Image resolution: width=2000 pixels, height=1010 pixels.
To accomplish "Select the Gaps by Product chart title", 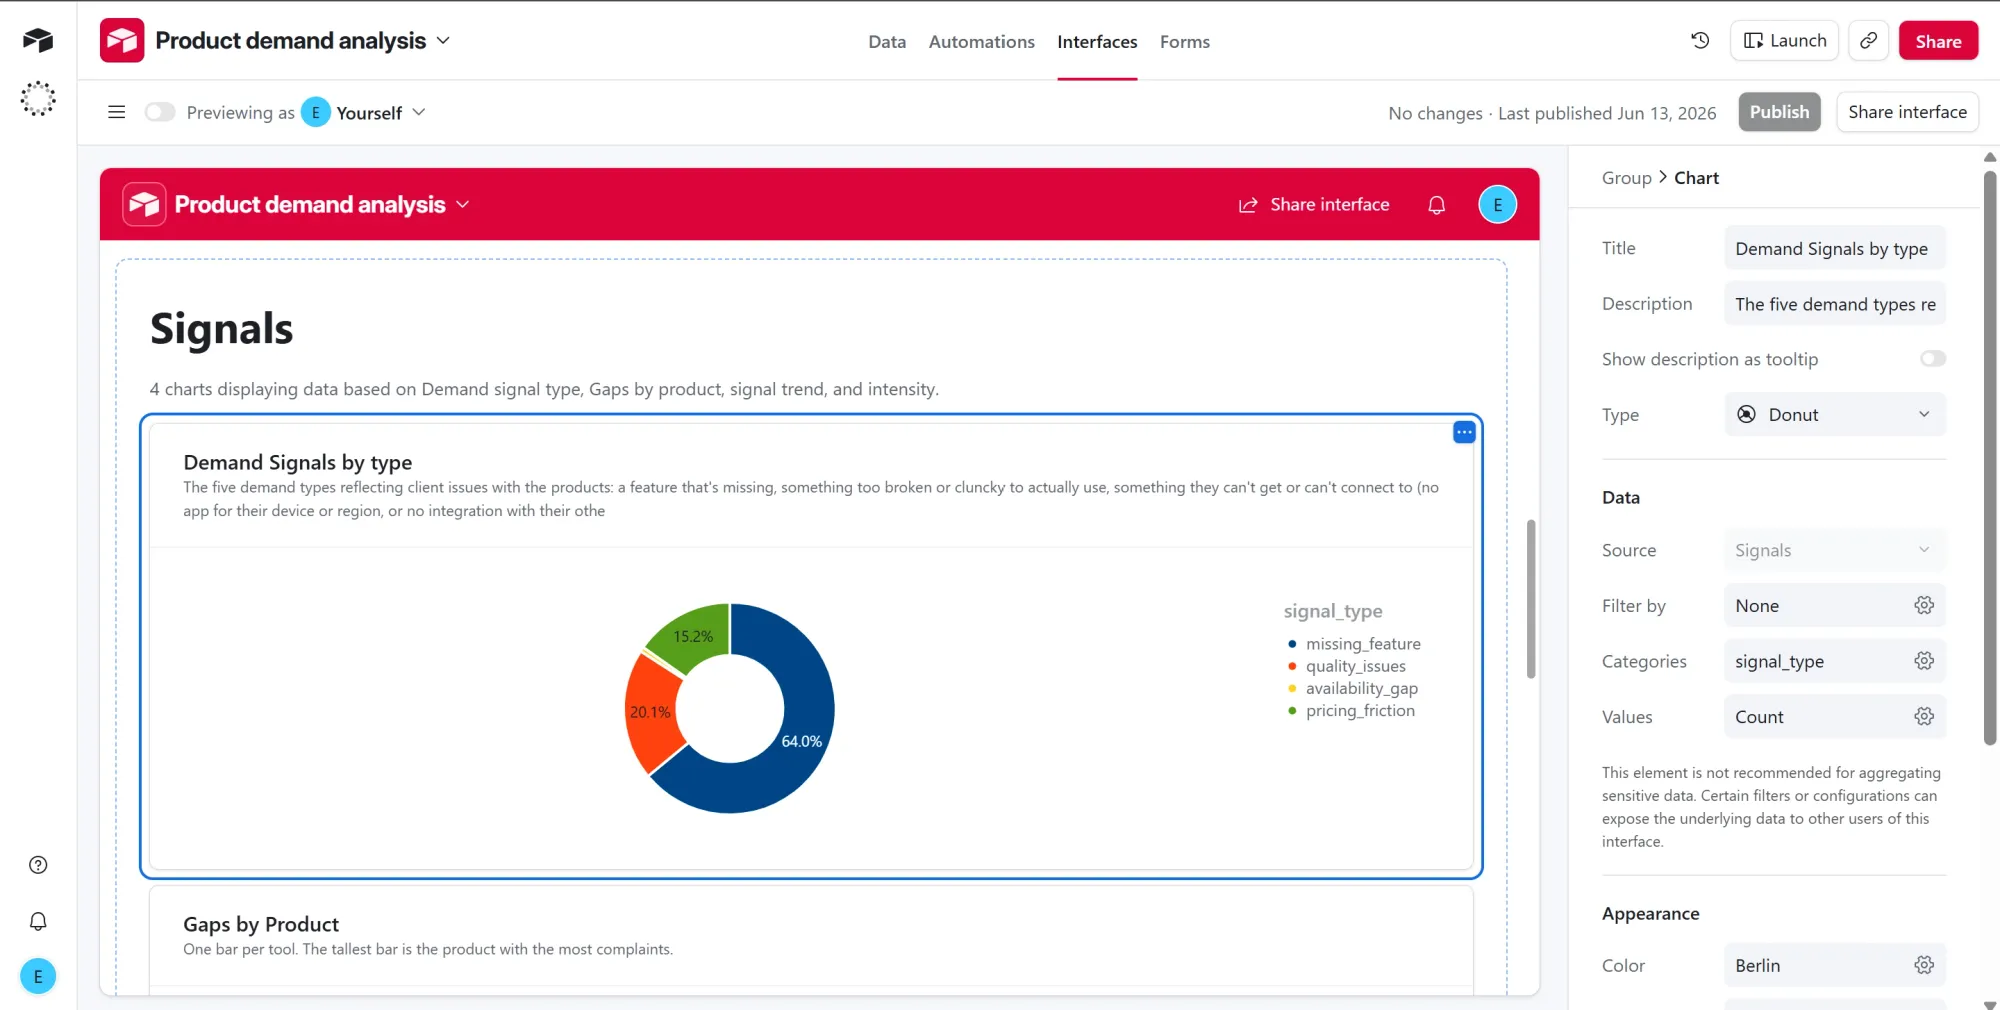I will pyautogui.click(x=261, y=924).
